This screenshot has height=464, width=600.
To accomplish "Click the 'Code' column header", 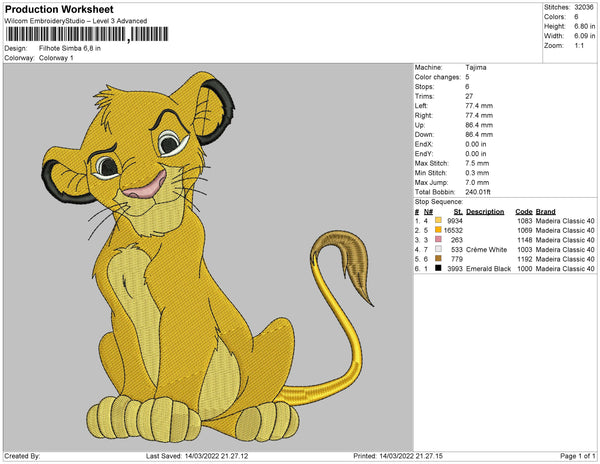I will click(523, 212).
